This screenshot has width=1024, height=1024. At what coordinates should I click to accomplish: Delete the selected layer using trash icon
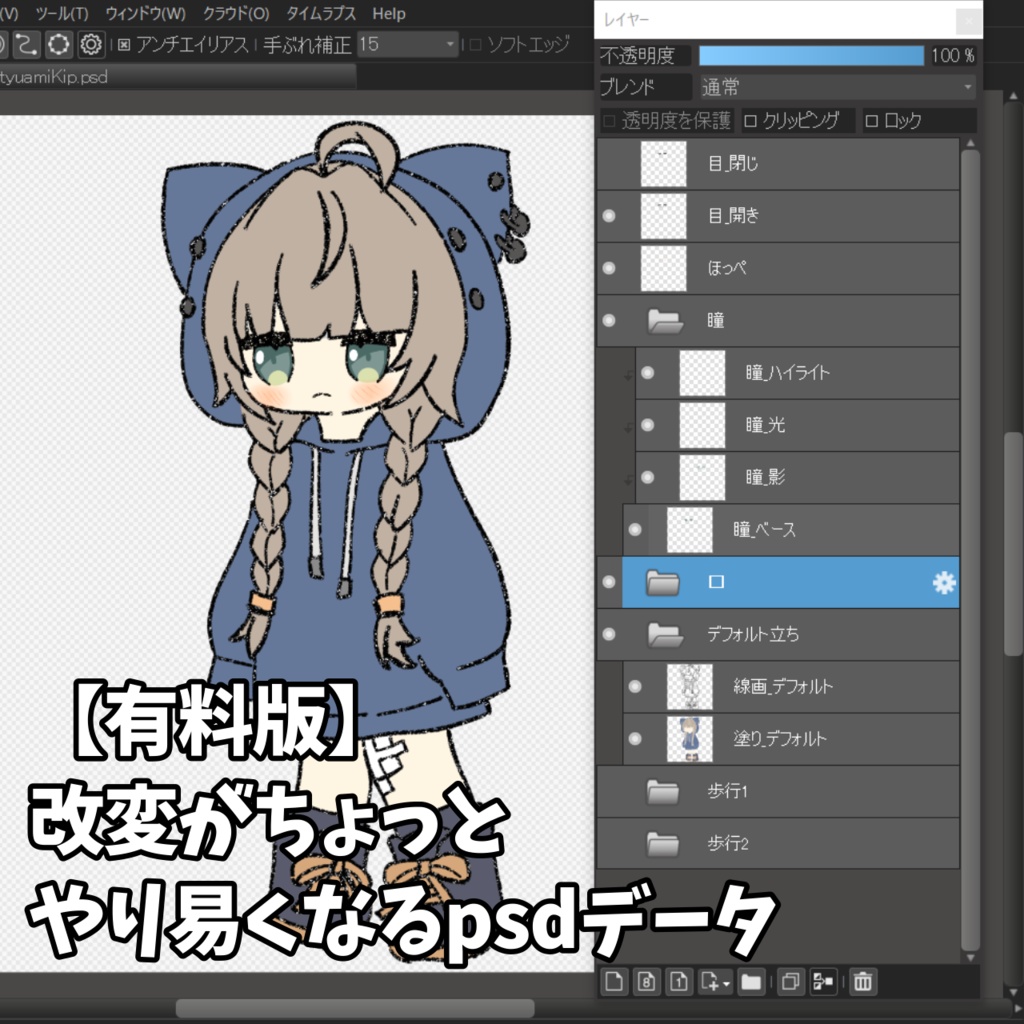[863, 982]
